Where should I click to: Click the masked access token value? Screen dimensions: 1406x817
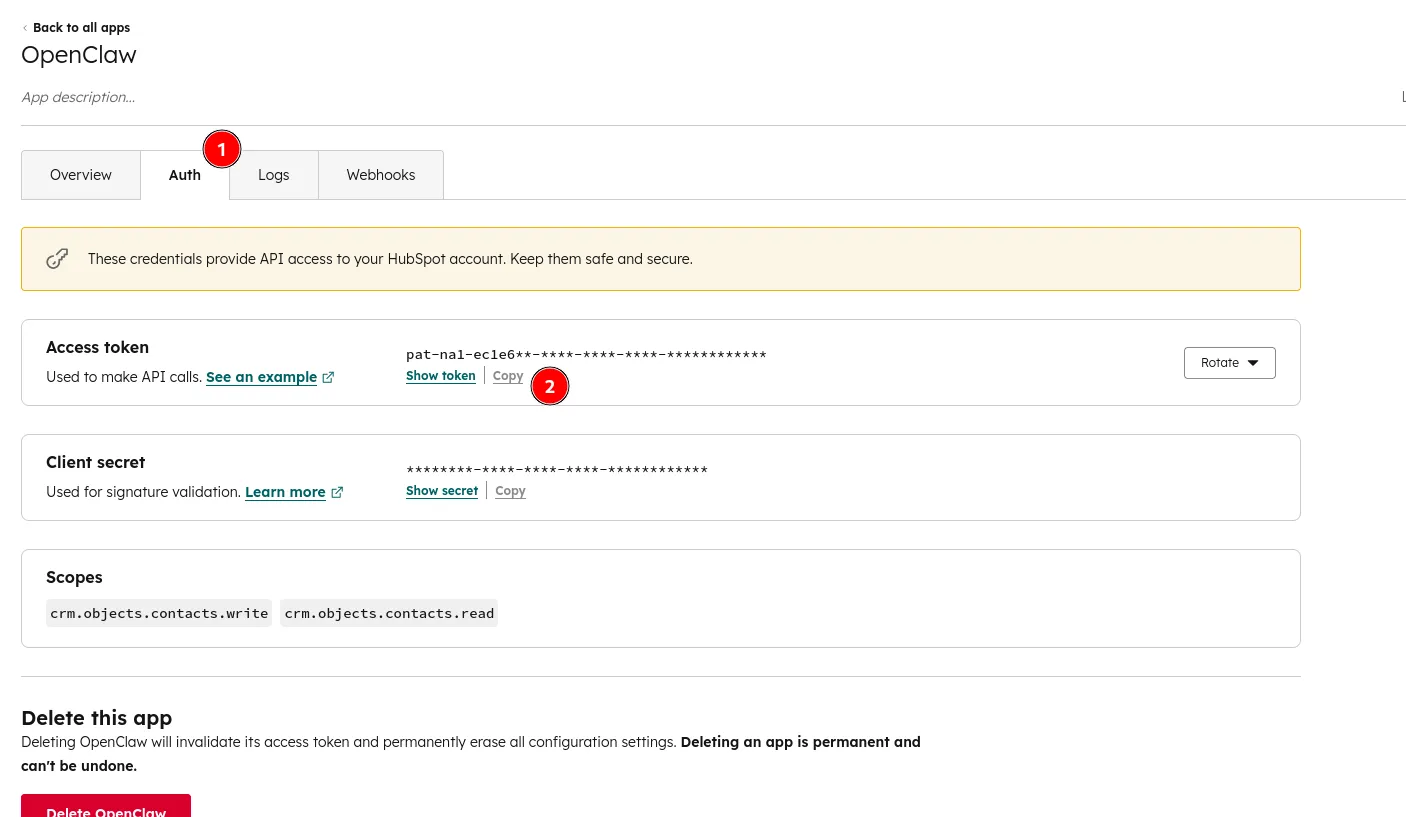pos(586,355)
